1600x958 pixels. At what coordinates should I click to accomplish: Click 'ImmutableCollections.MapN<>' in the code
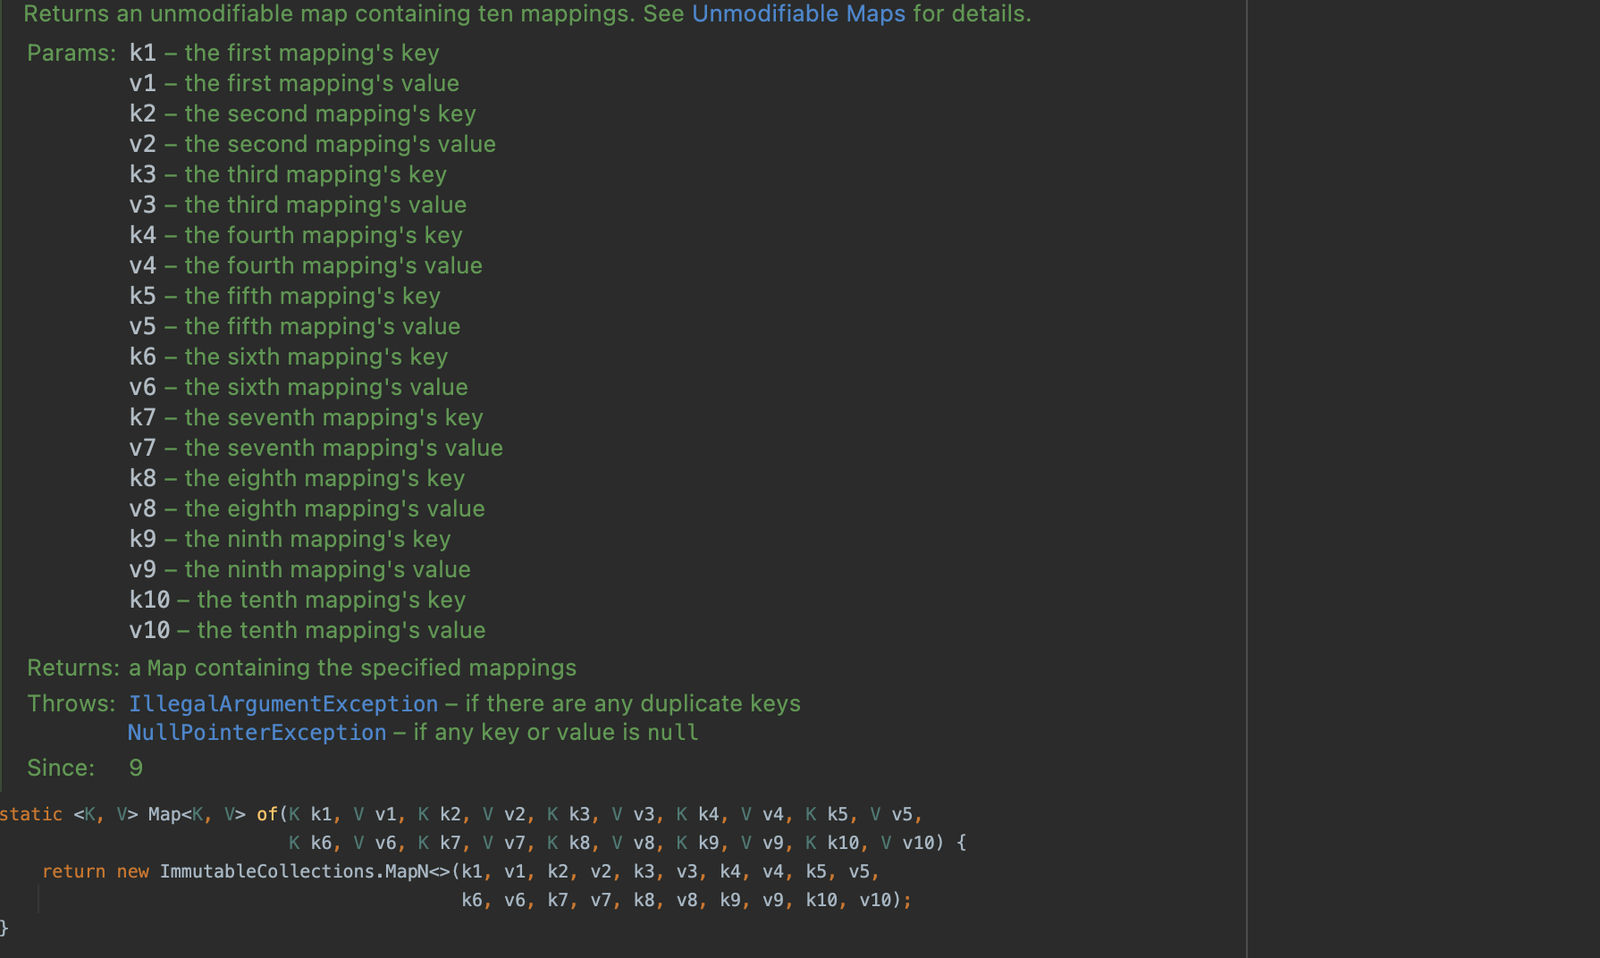306,872
